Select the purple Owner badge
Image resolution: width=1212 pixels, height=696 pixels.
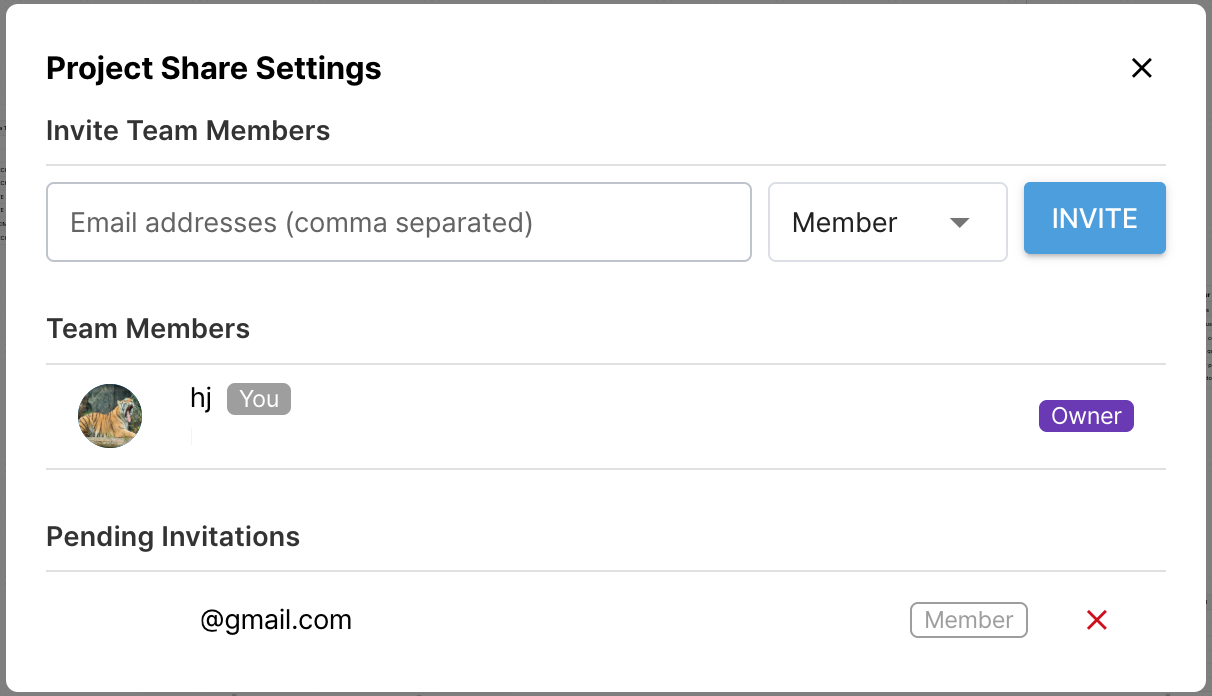click(1086, 416)
